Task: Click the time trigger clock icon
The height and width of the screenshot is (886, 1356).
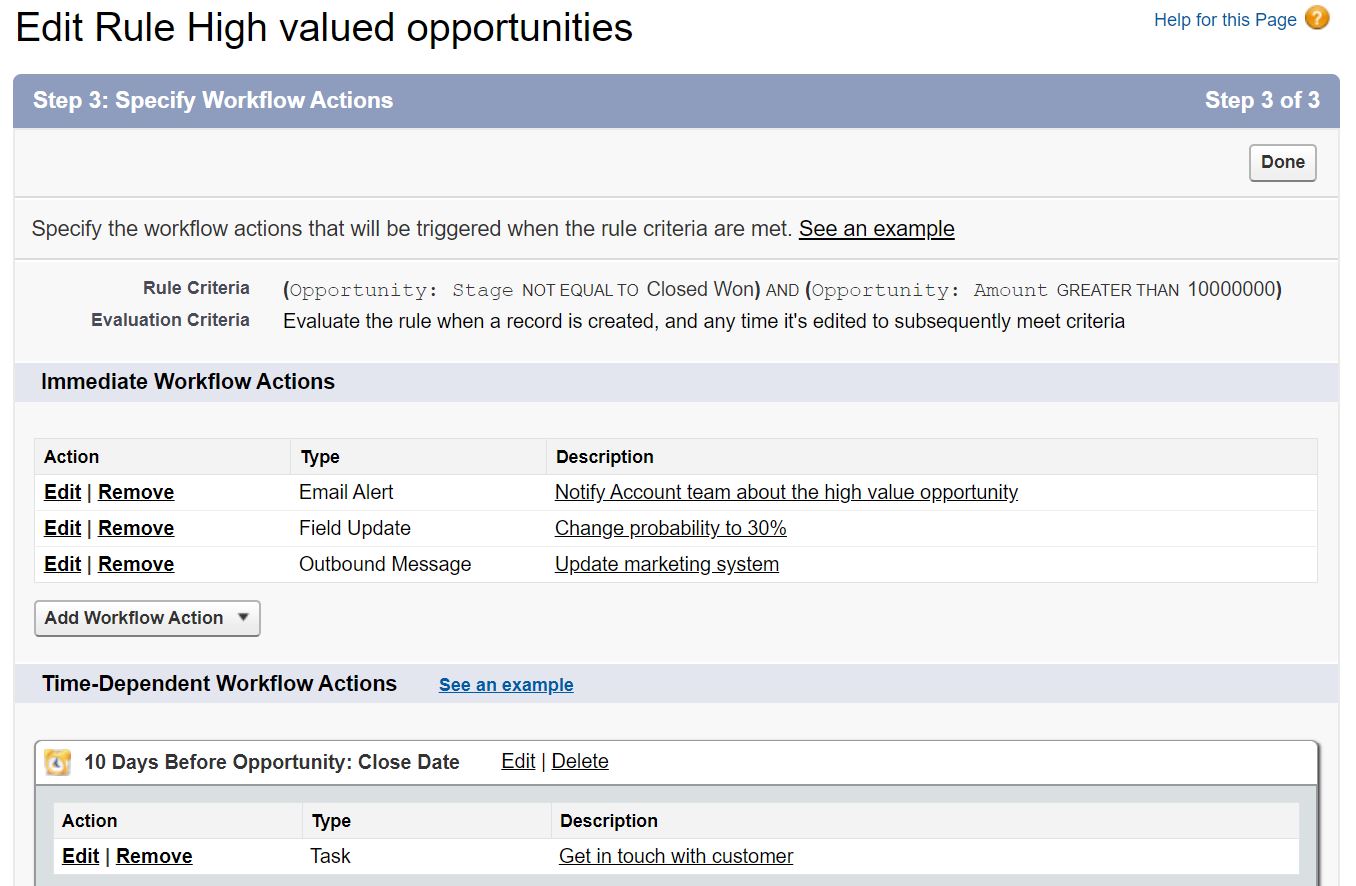Action: pos(58,763)
